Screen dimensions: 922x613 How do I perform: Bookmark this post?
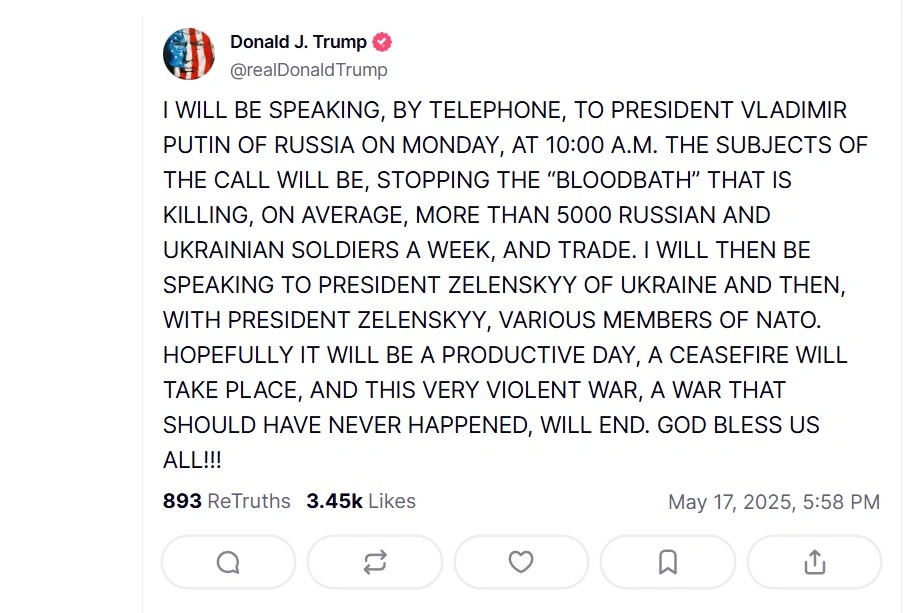pyautogui.click(x=667, y=562)
